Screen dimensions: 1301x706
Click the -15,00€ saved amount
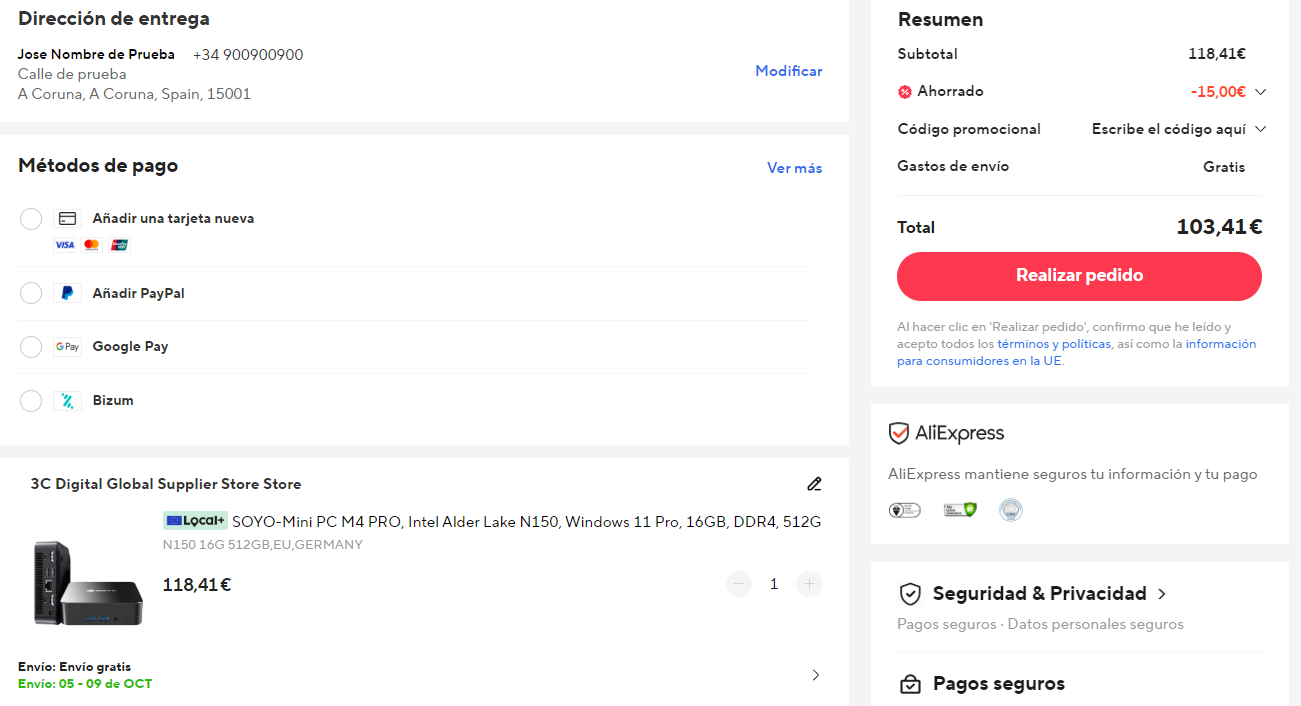1218,92
